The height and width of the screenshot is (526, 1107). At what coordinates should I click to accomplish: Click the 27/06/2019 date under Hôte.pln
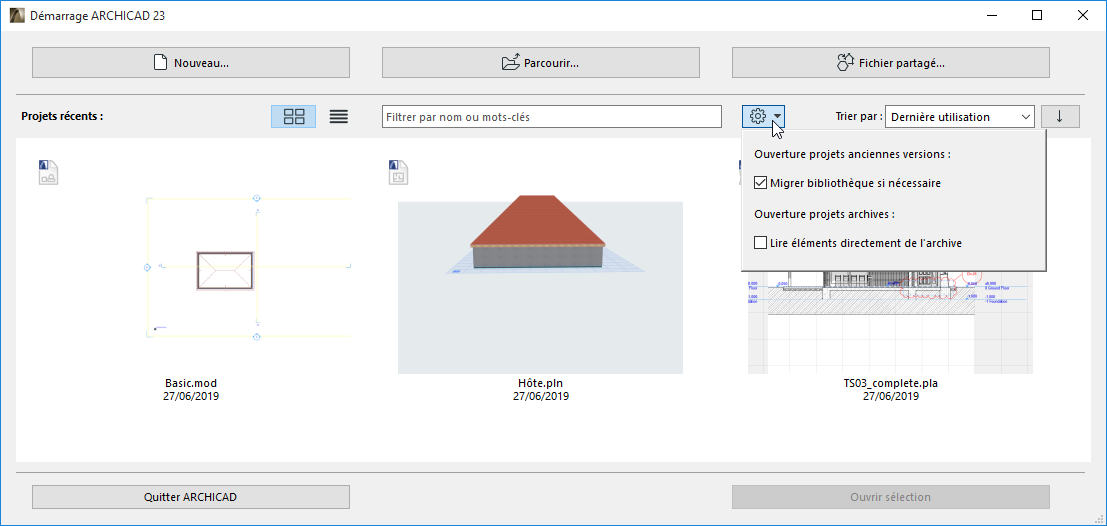(541, 397)
